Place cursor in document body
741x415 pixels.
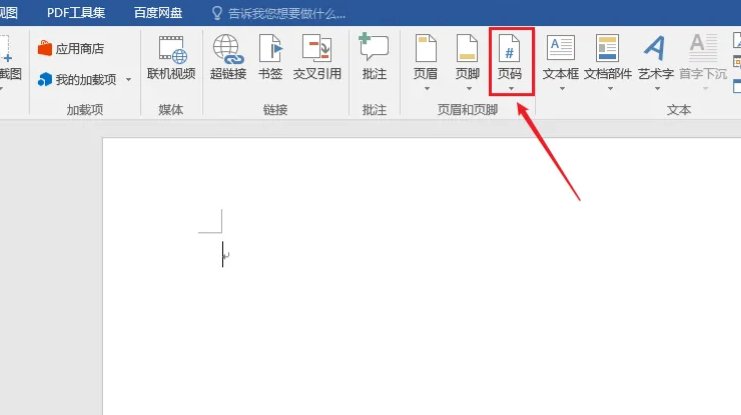(421, 277)
